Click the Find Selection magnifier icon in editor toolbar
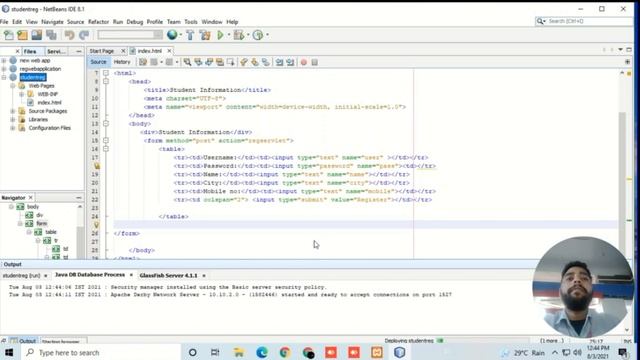The height and width of the screenshot is (360, 640). 187,62
